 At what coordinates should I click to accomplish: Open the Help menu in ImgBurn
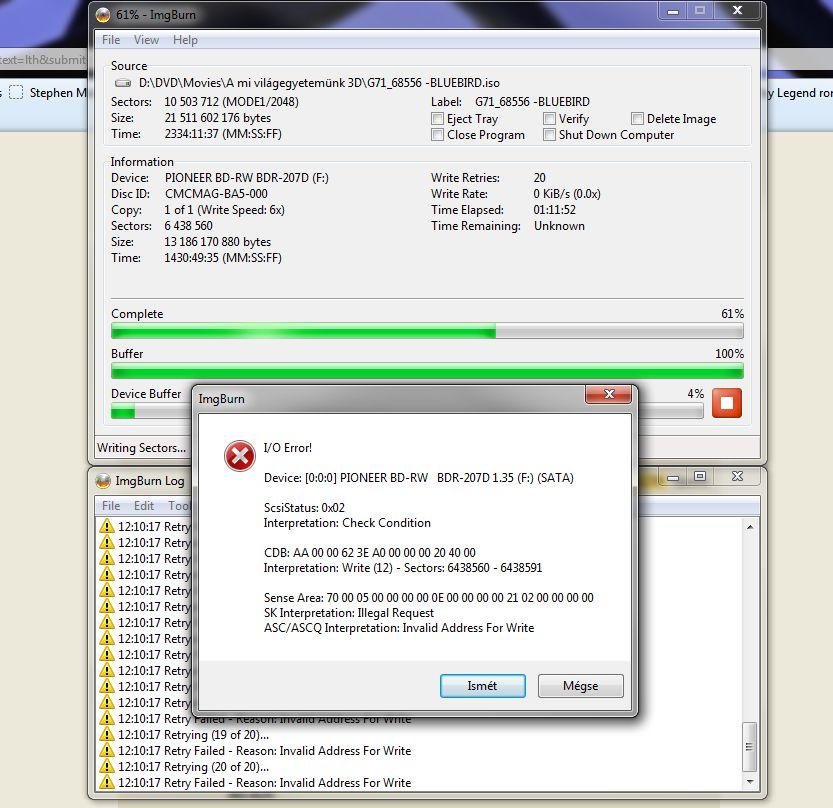(185, 40)
